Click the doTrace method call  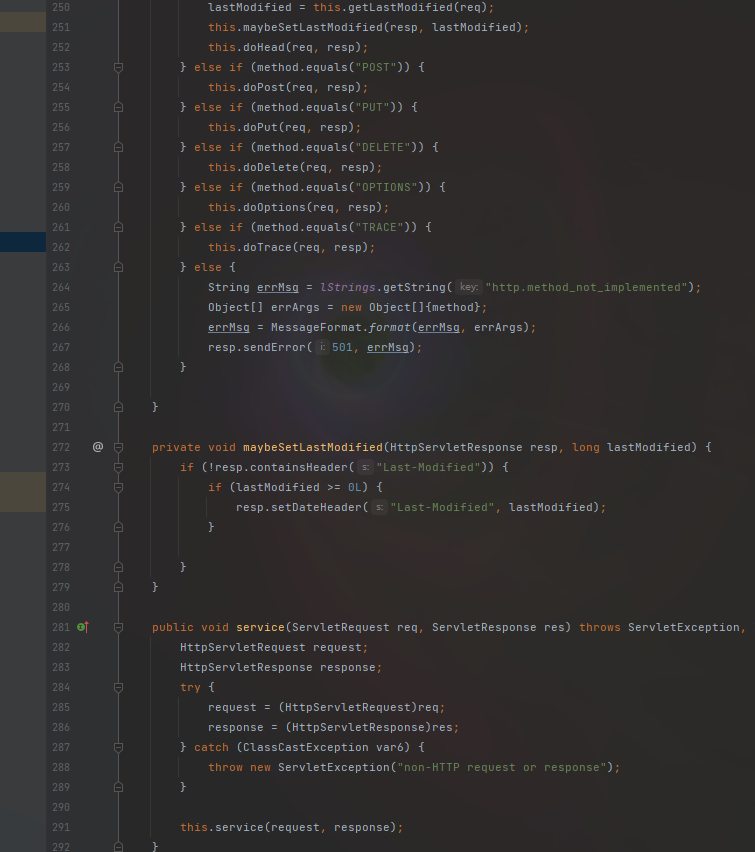click(x=267, y=247)
